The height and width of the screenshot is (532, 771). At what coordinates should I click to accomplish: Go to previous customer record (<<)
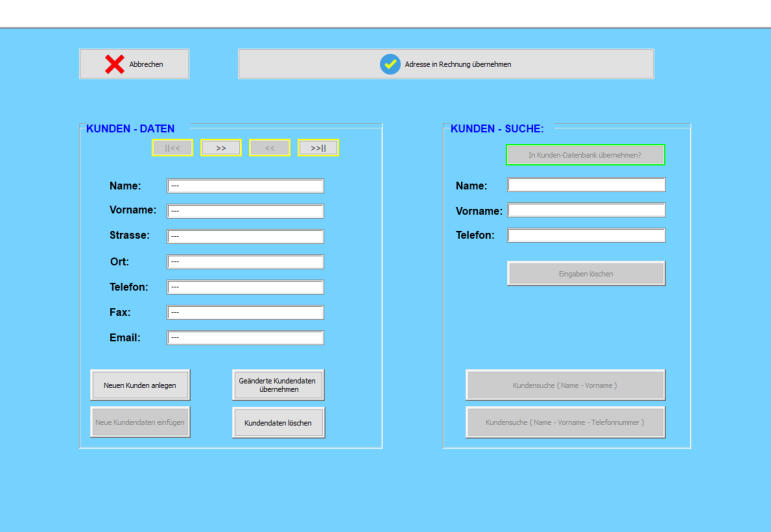coord(269,148)
